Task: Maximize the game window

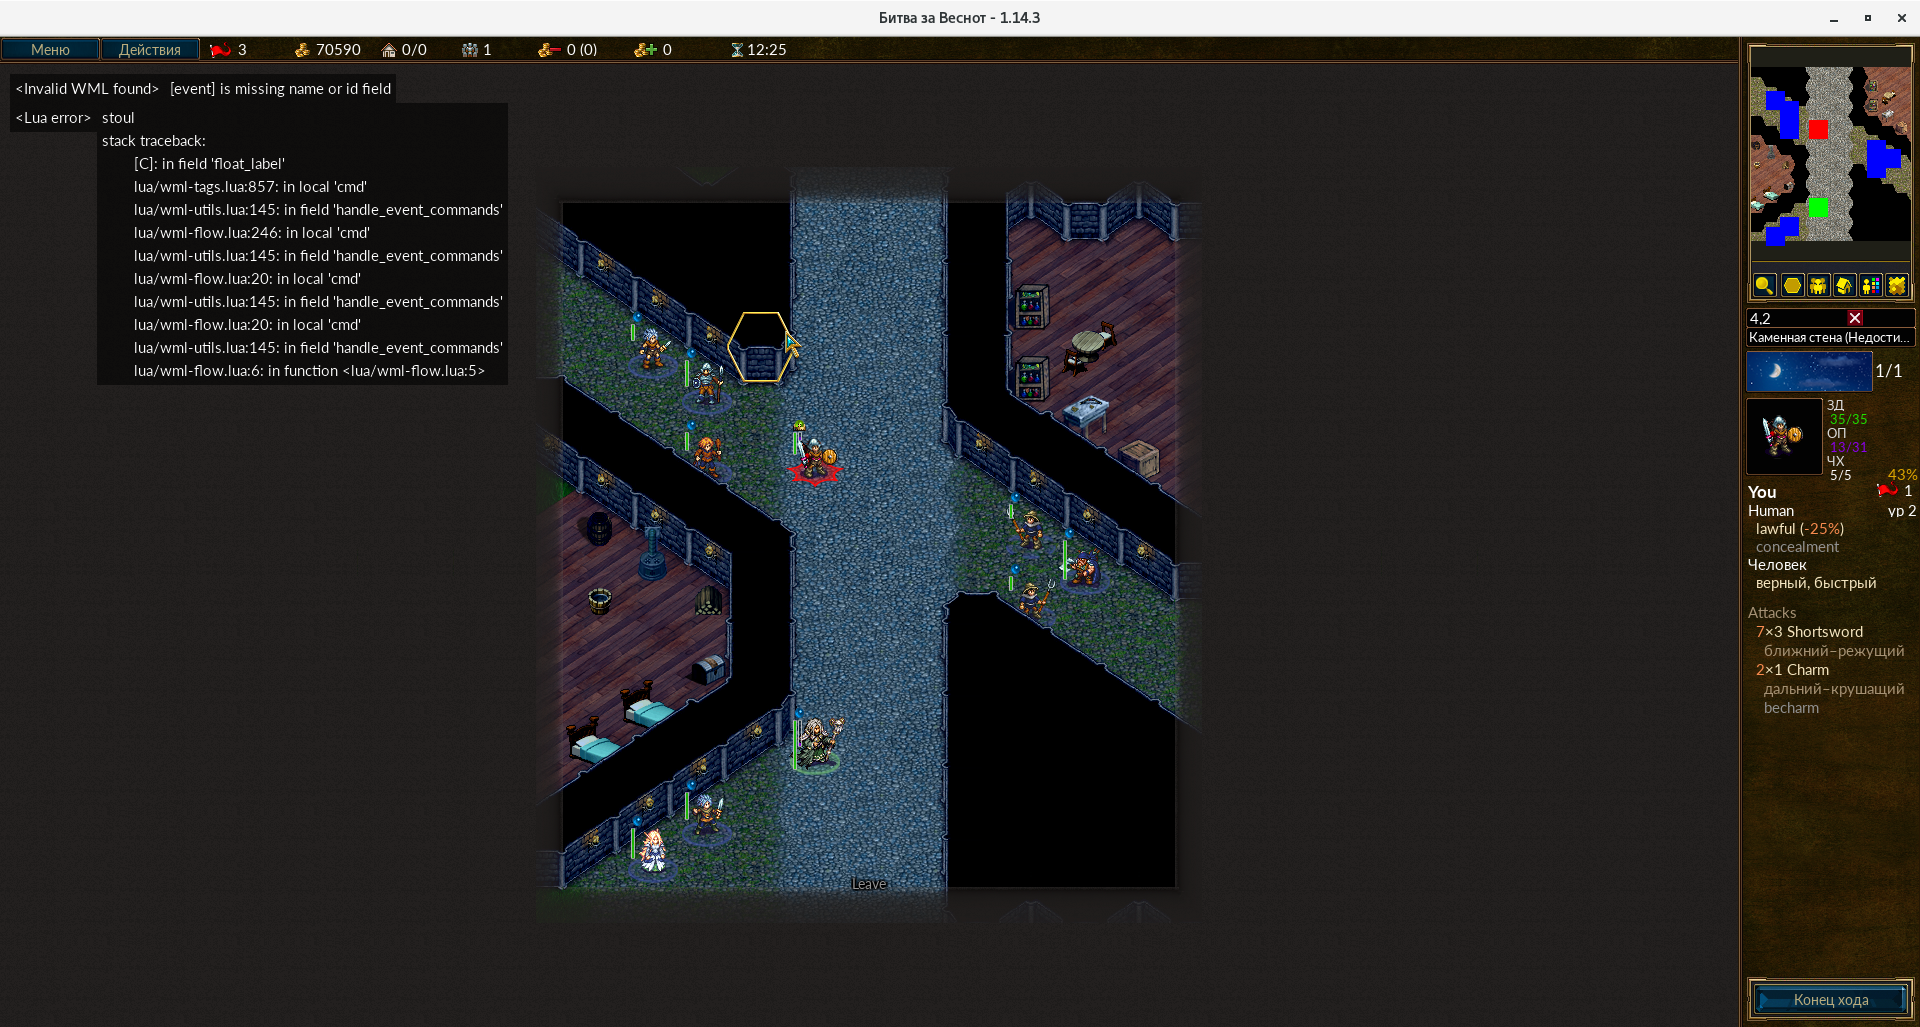Action: (x=1867, y=18)
